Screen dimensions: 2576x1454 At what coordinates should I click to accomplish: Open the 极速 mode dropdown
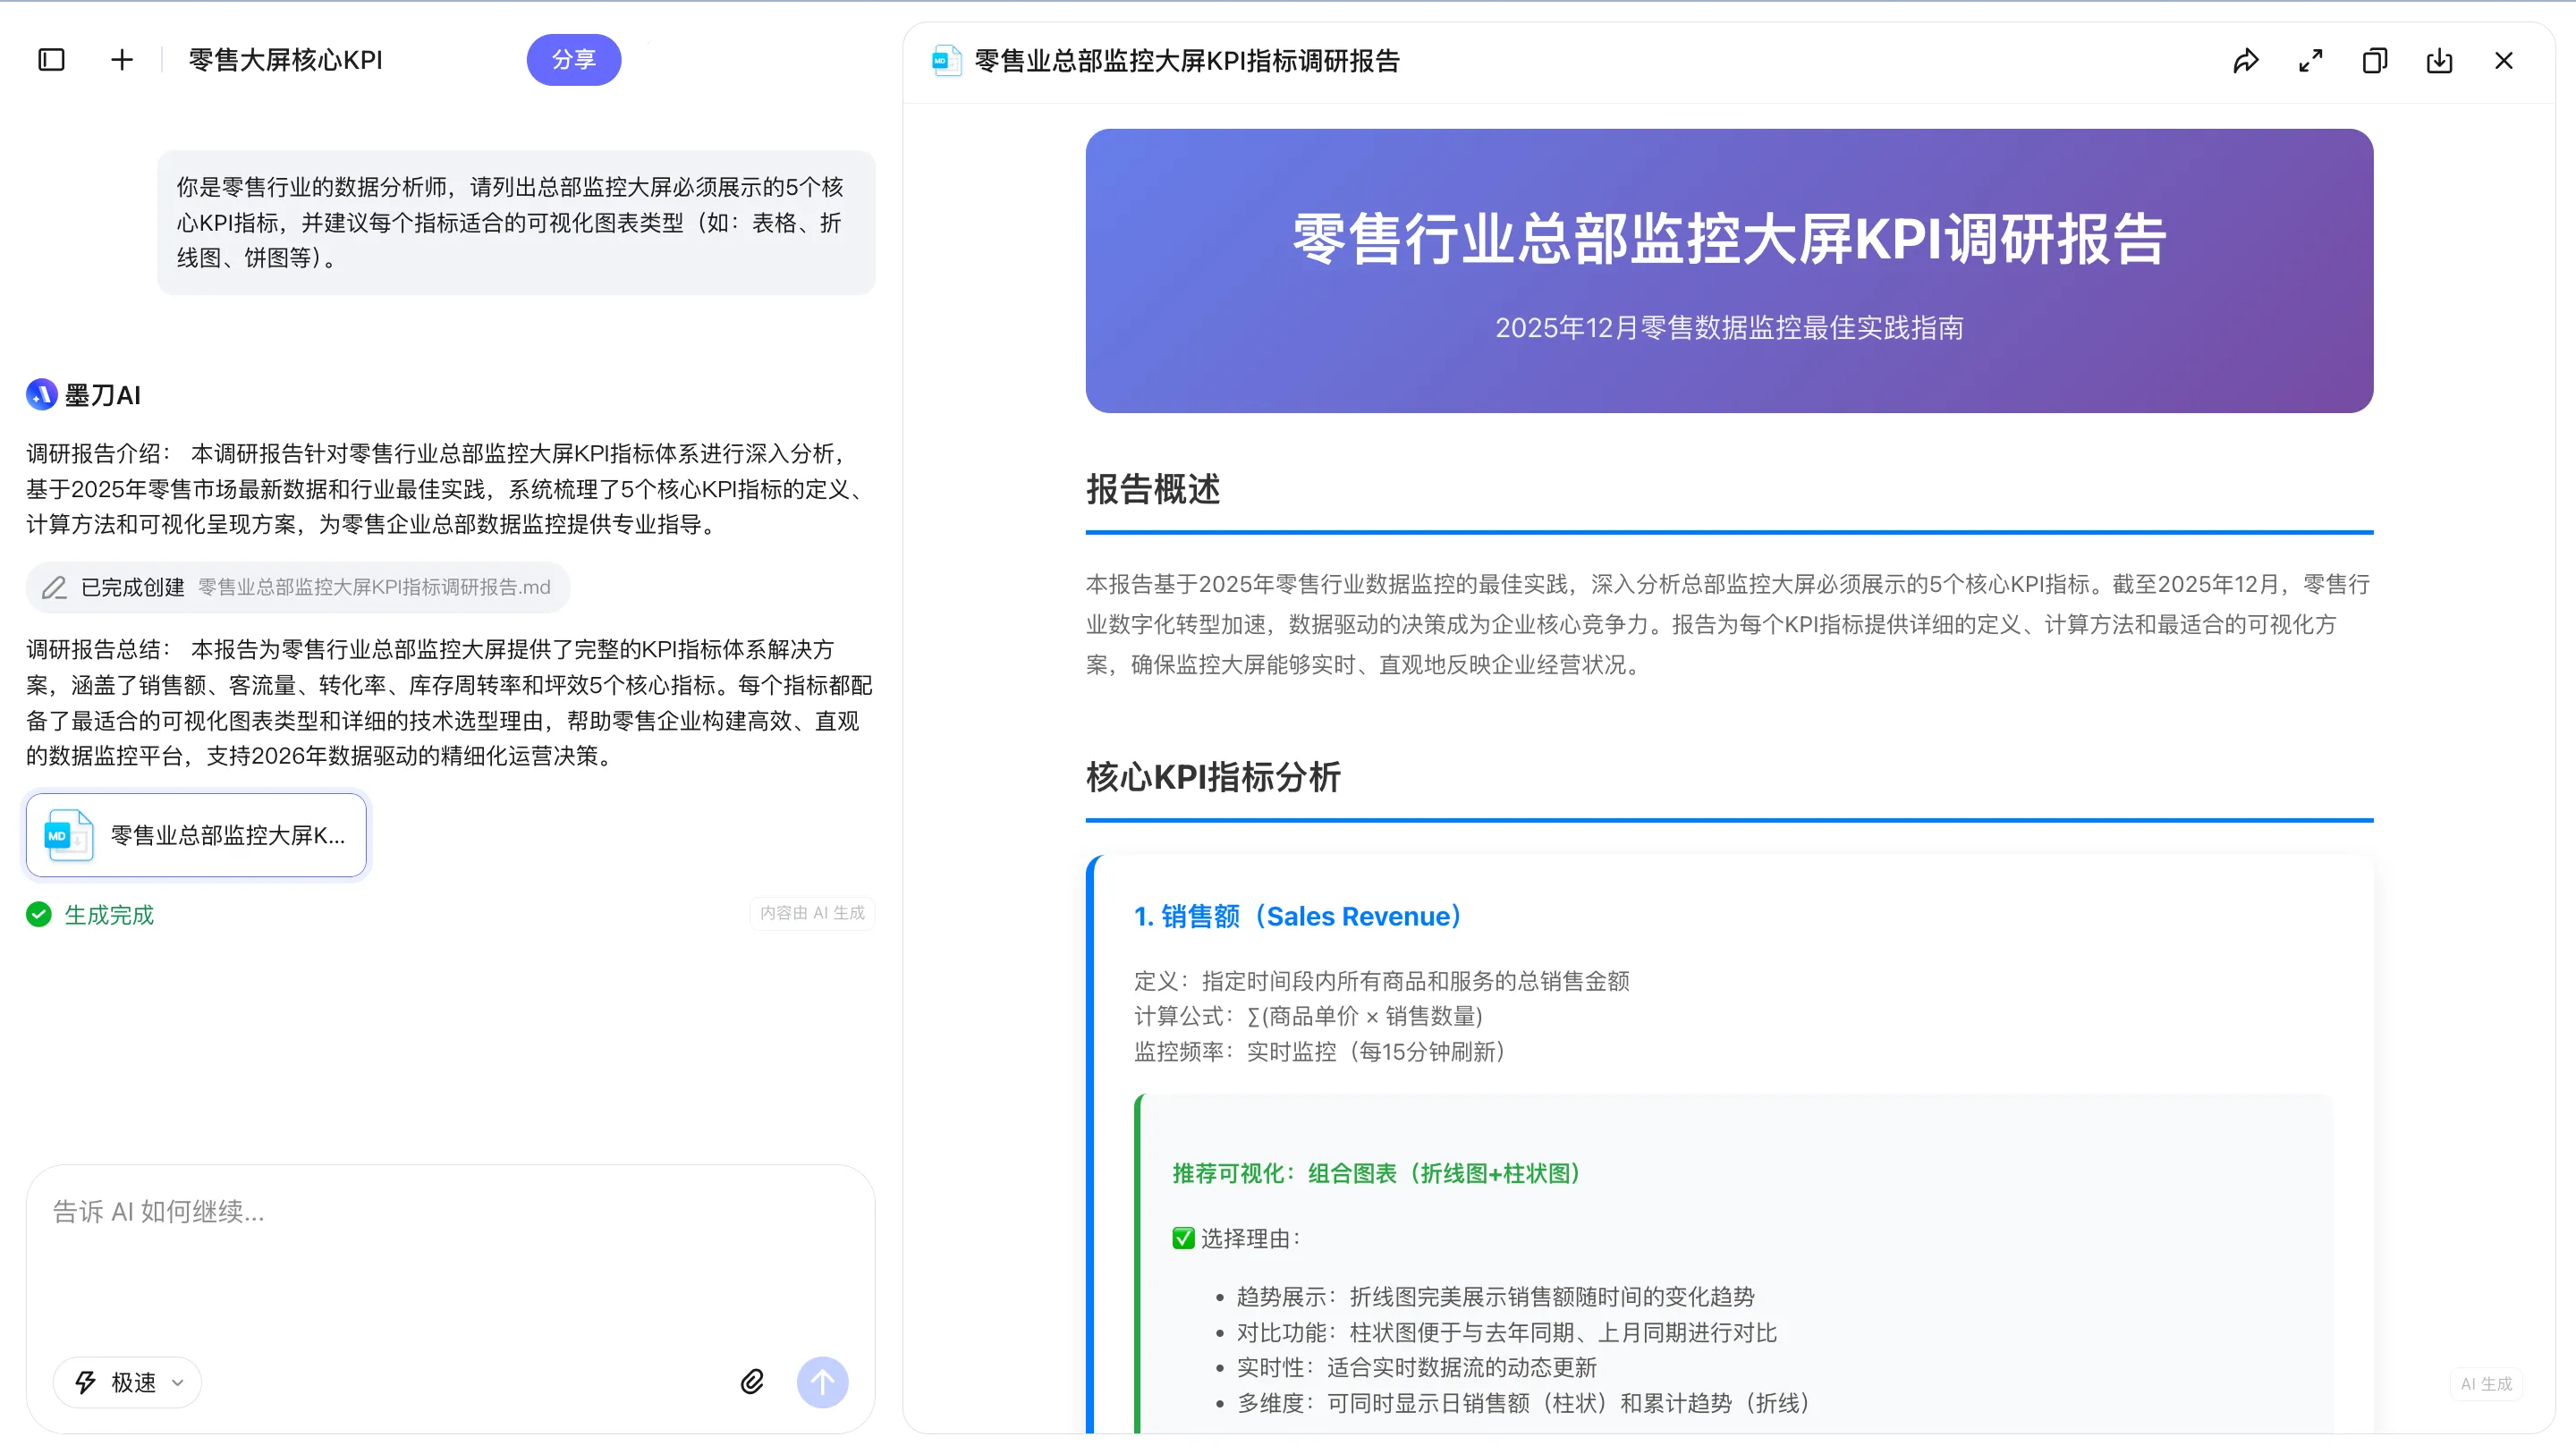(128, 1381)
